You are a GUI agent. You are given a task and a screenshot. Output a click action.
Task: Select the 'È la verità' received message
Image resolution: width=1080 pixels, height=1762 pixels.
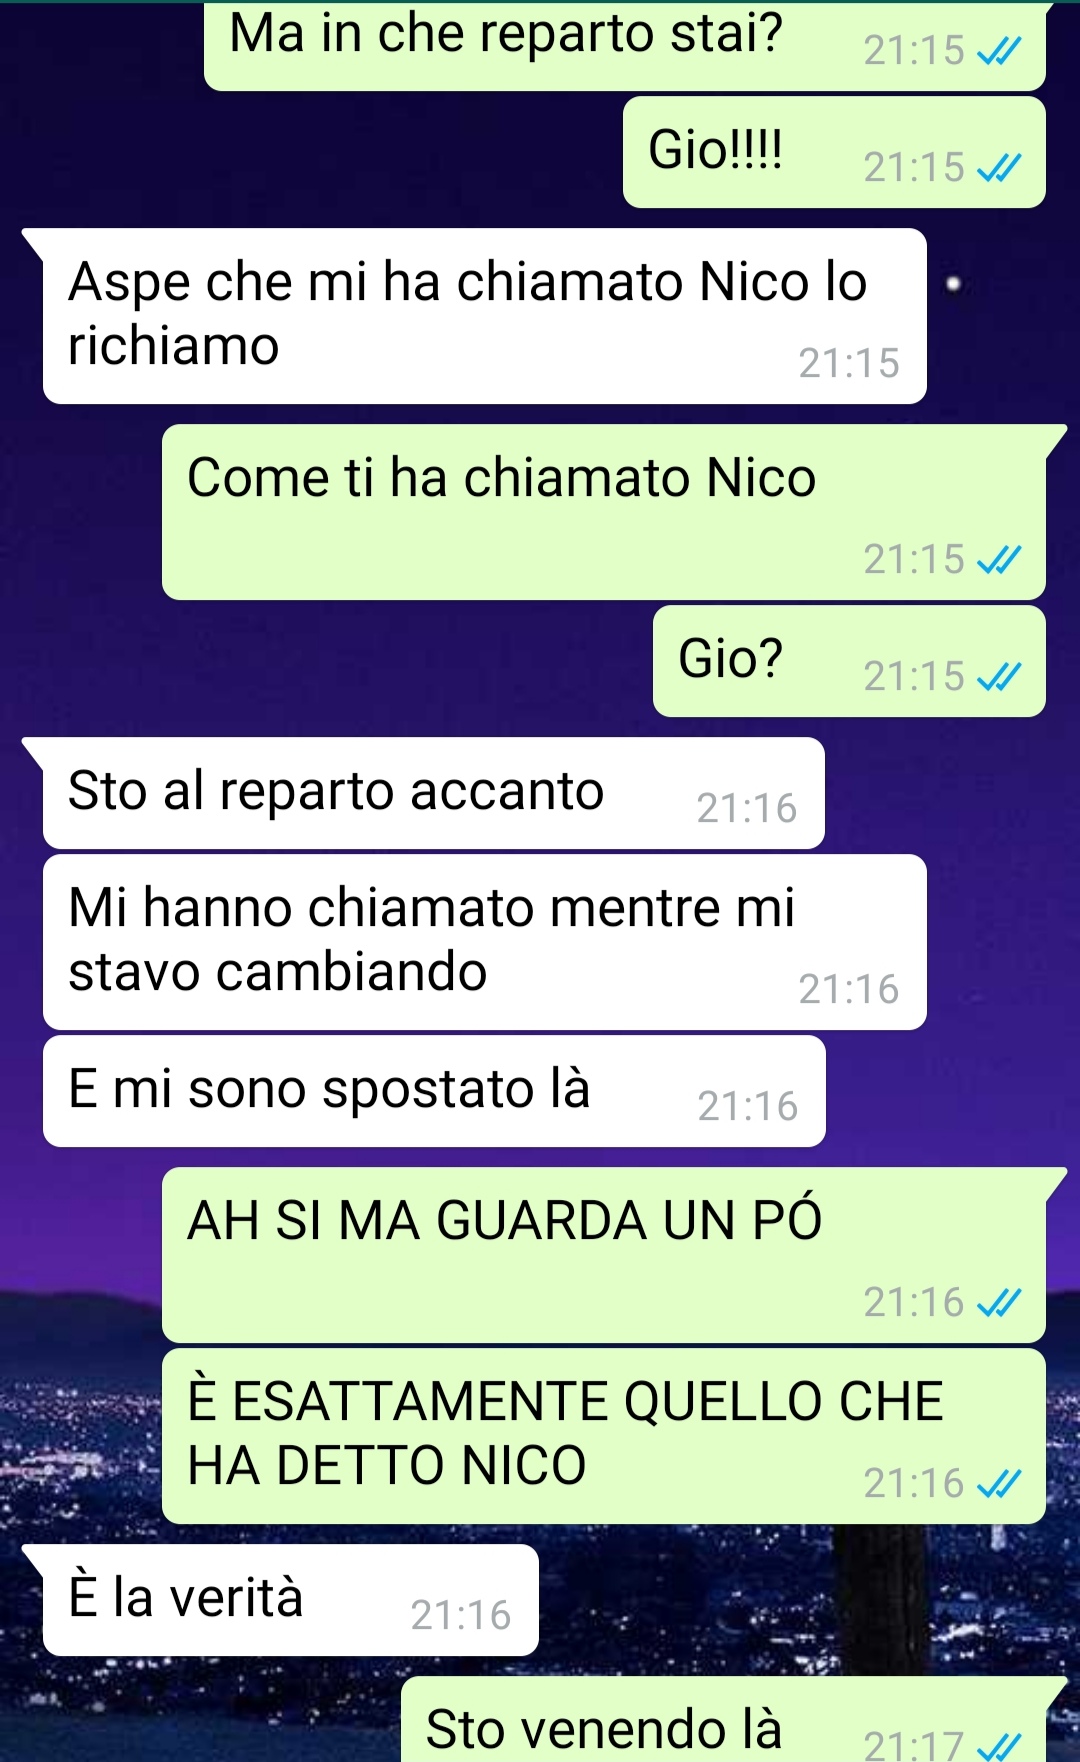(x=290, y=1600)
